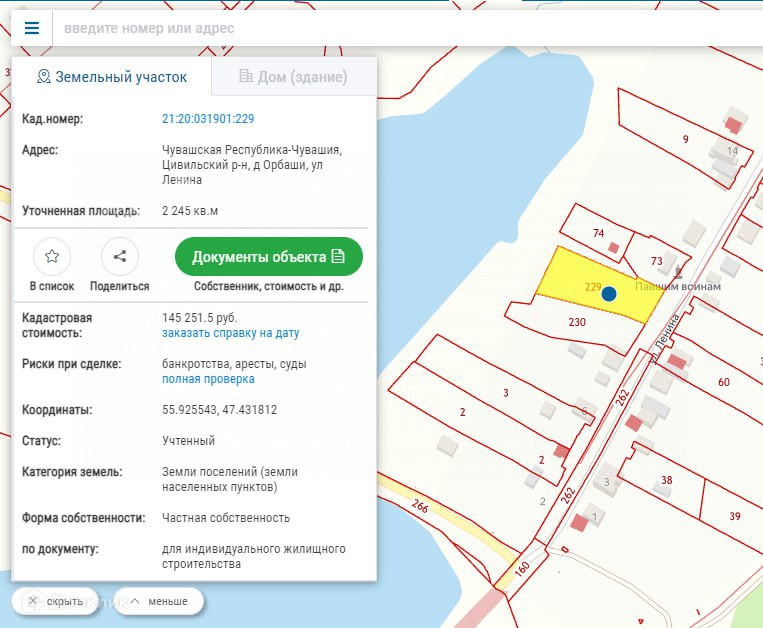Click the 'Документы объекта' green button
Image resolution: width=763 pixels, height=628 pixels.
[268, 257]
